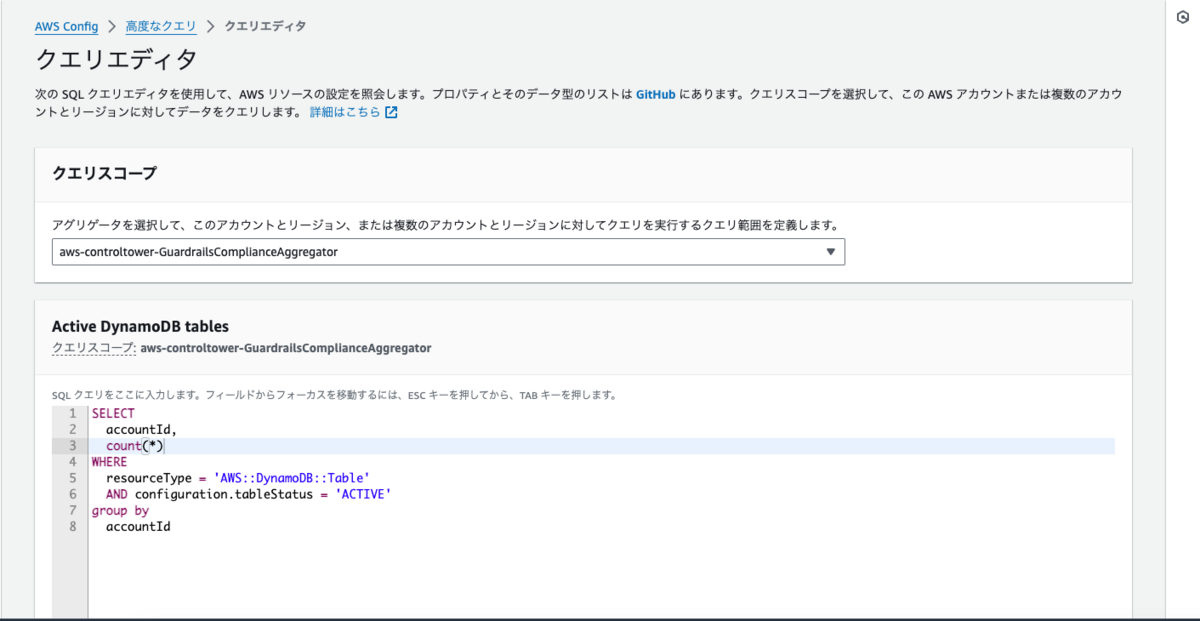The image size is (1200, 621).
Task: Click group by keyword on line 7
Action: (120, 510)
